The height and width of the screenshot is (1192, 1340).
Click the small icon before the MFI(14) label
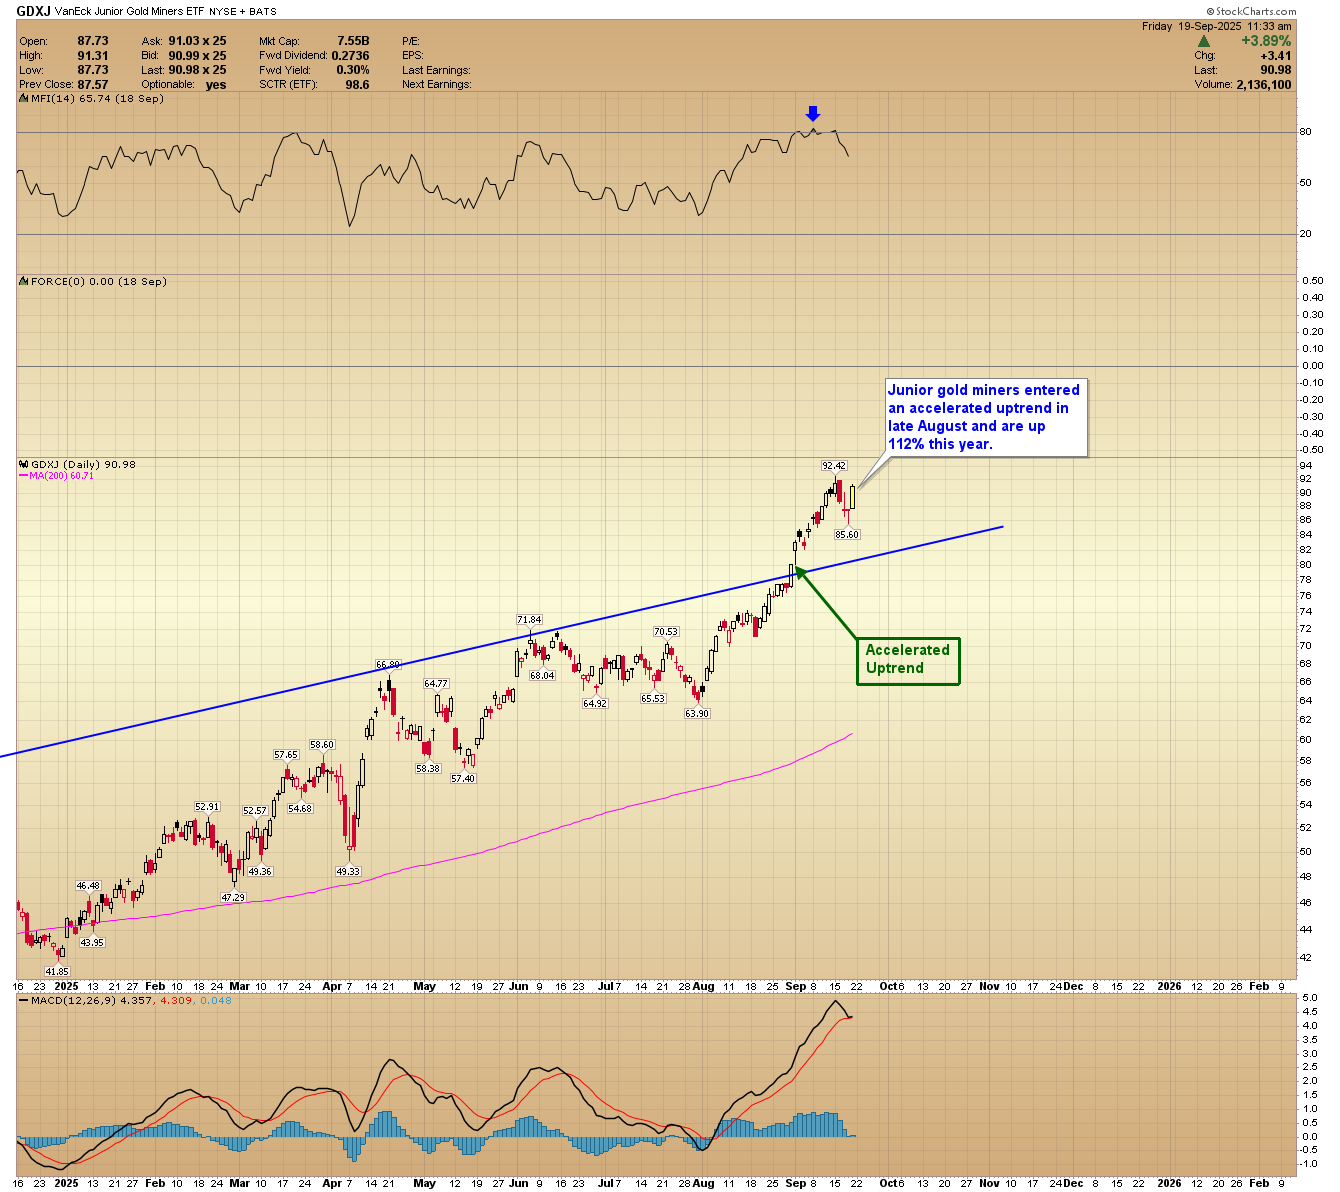(24, 98)
